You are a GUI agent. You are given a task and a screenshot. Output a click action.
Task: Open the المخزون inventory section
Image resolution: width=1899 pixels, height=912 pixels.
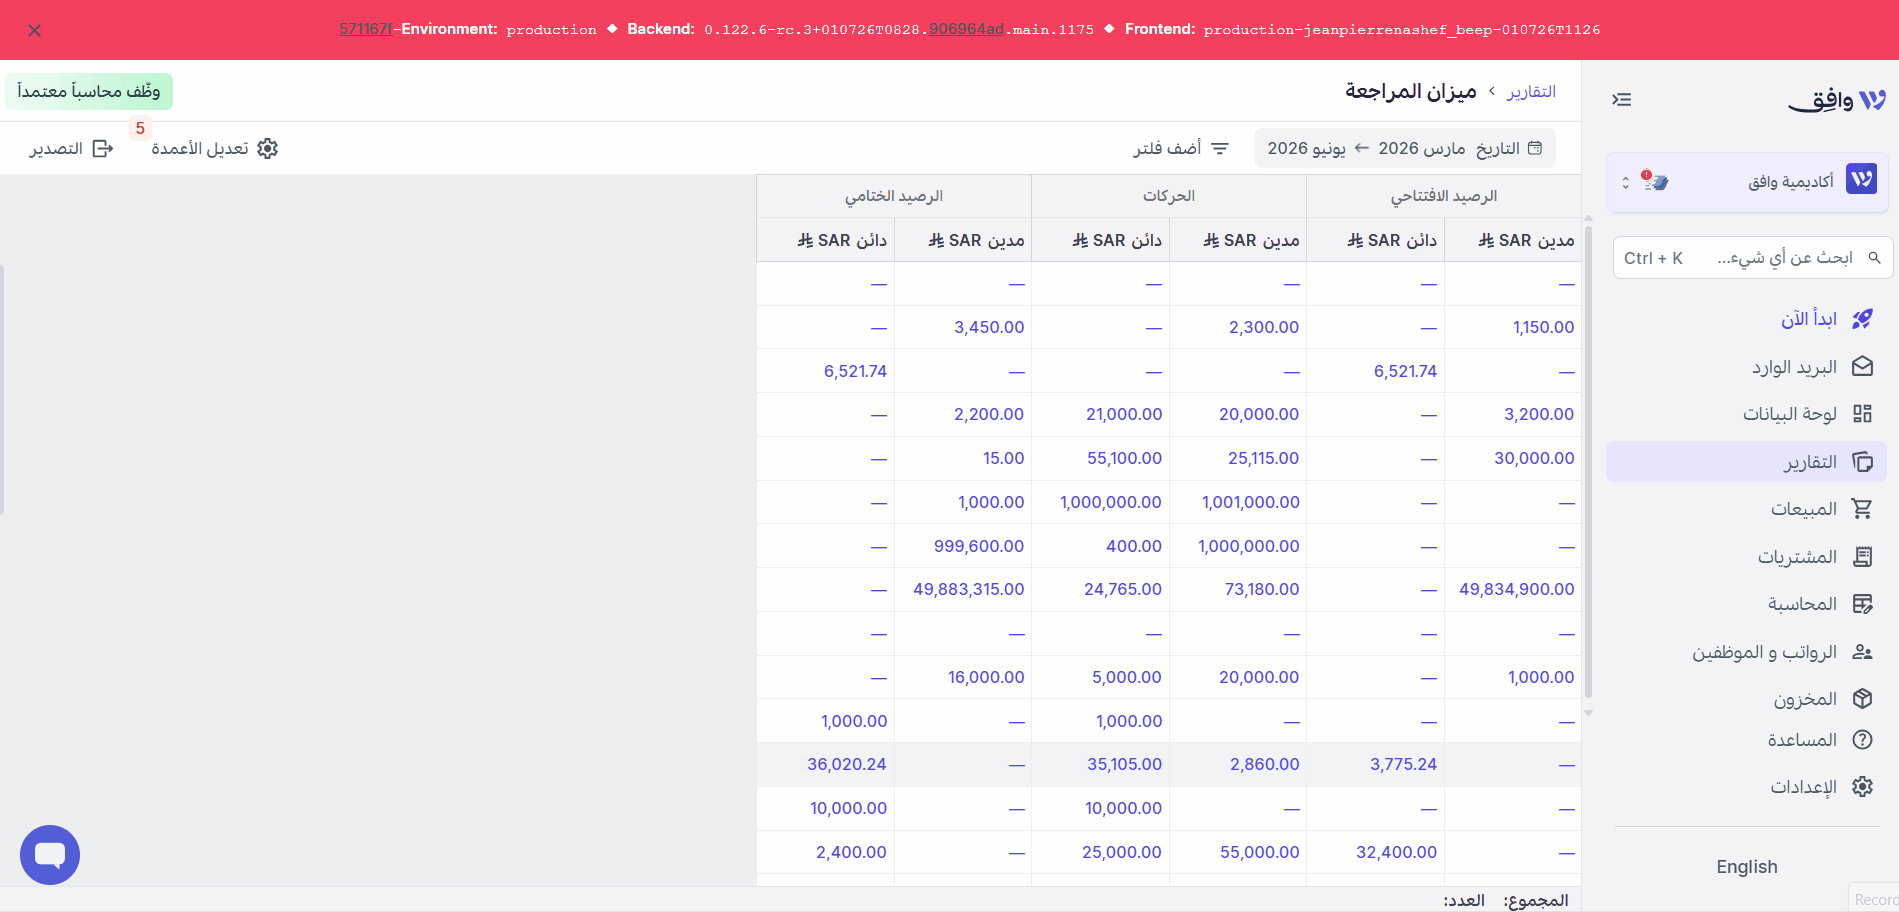click(1746, 699)
